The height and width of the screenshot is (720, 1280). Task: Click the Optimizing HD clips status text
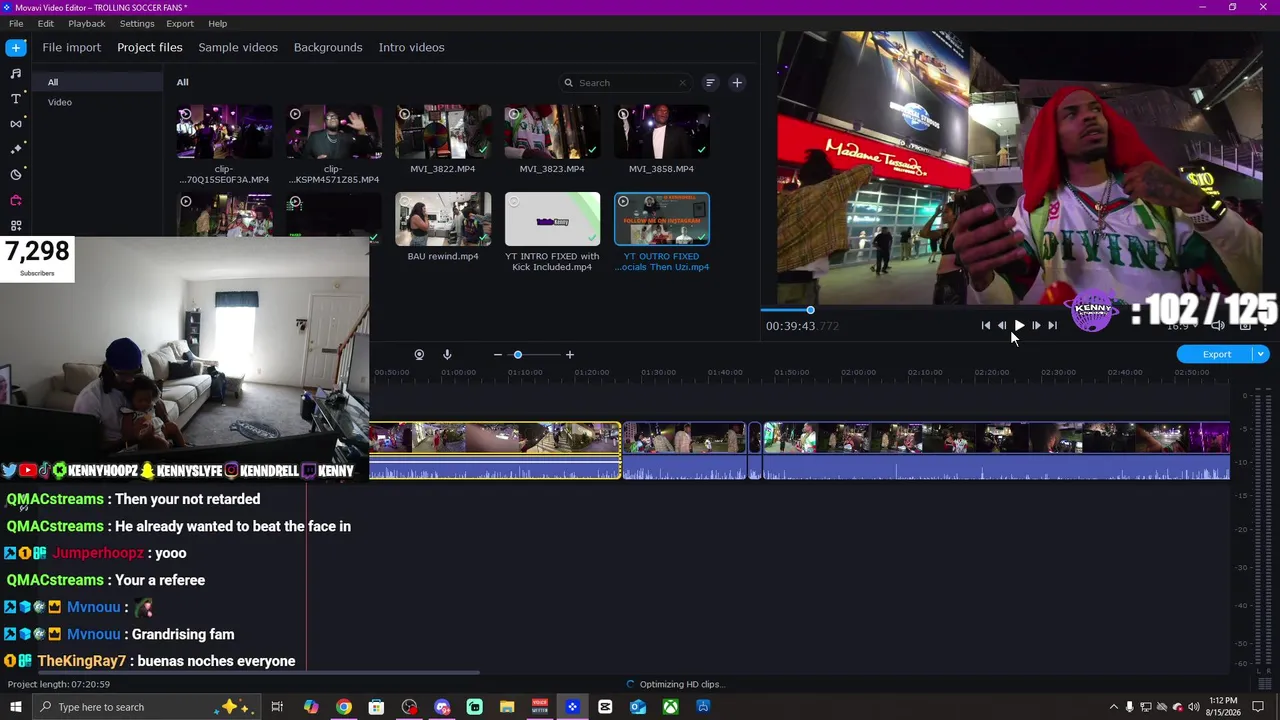click(681, 684)
